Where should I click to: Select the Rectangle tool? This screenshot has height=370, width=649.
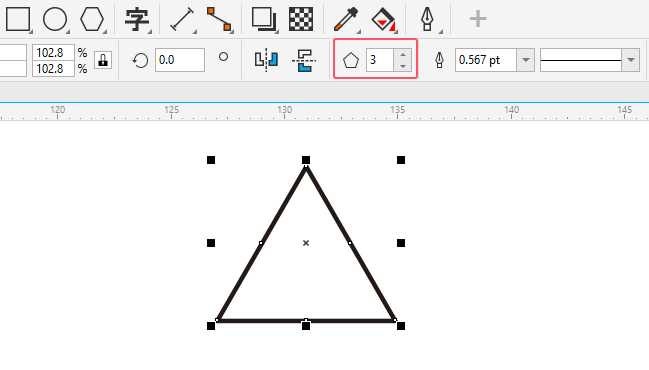click(x=18, y=19)
